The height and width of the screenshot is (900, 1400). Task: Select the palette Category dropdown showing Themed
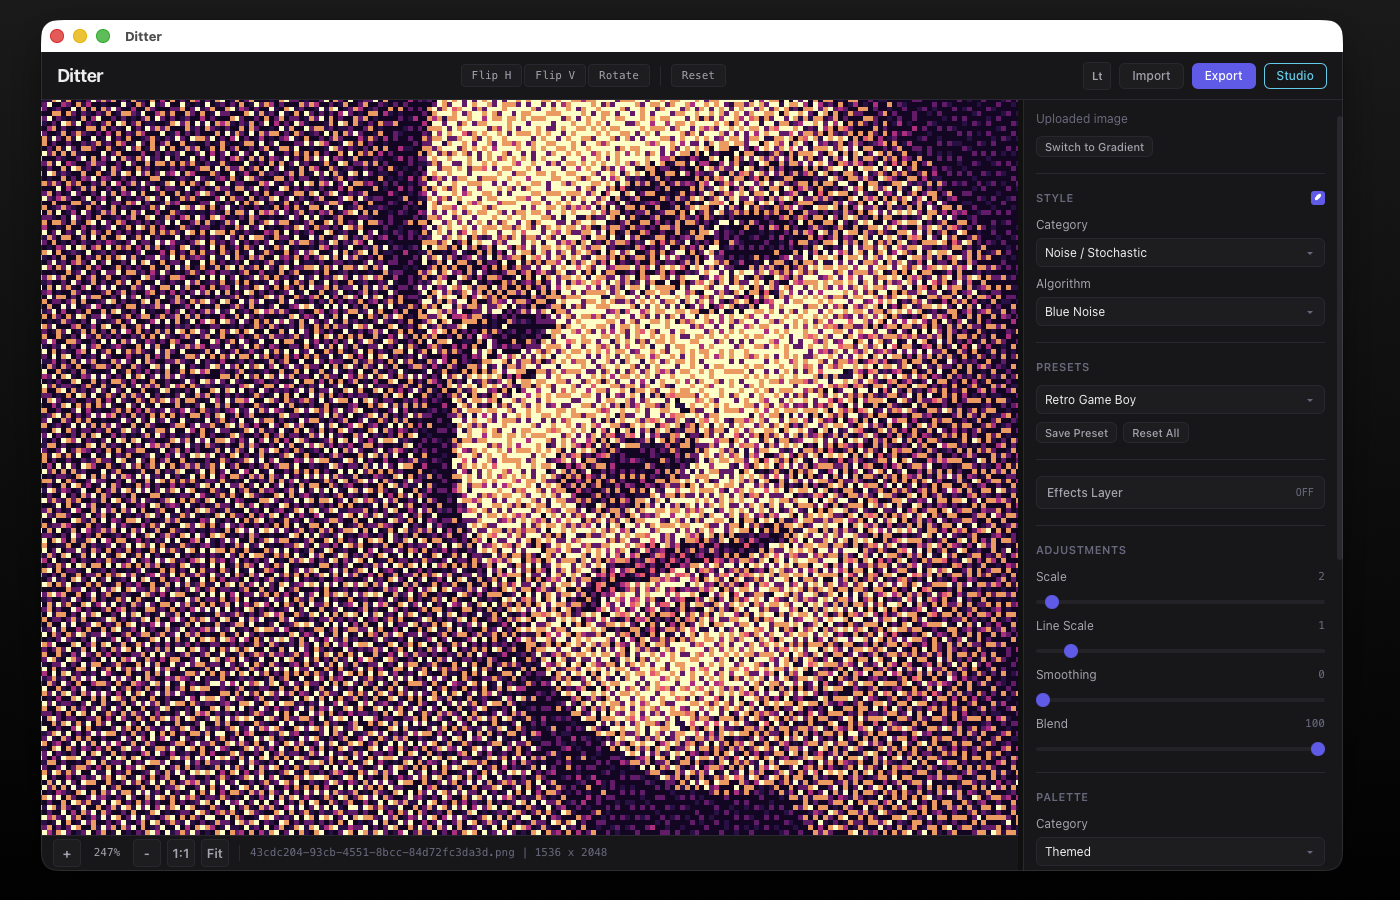(x=1180, y=852)
